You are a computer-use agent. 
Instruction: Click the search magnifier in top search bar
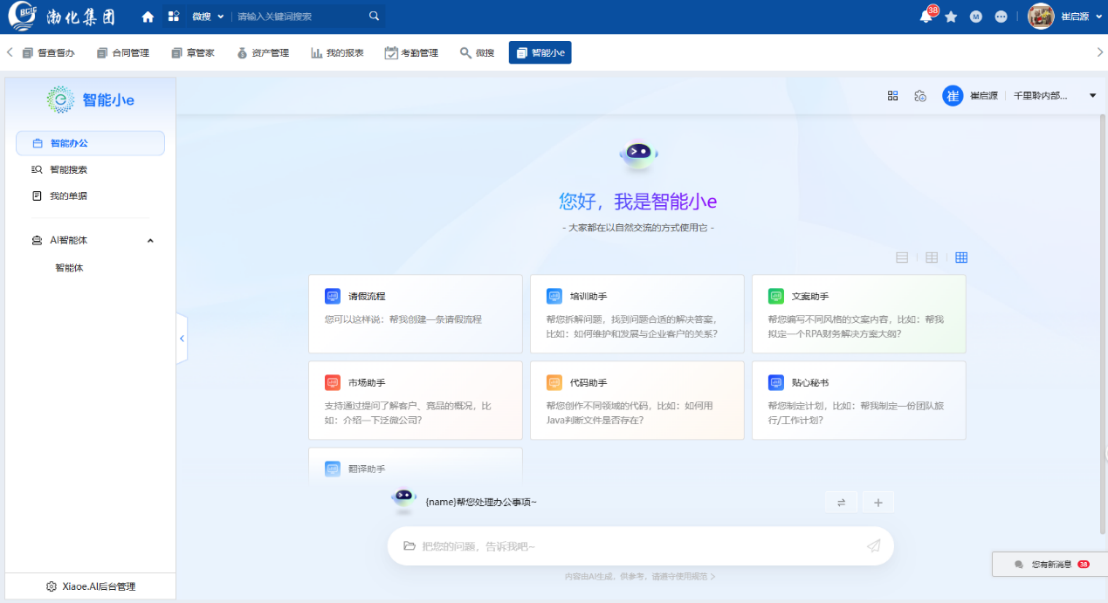374,17
